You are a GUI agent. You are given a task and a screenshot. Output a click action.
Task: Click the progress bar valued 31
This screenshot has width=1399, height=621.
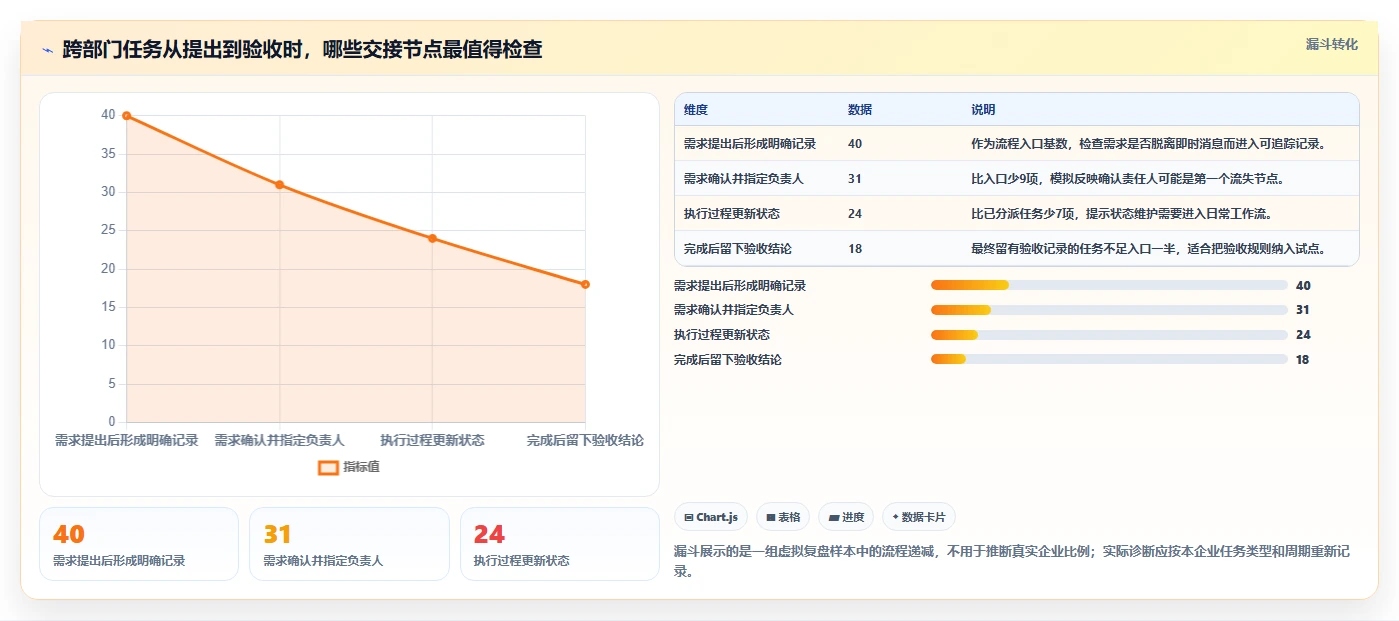1109,310
